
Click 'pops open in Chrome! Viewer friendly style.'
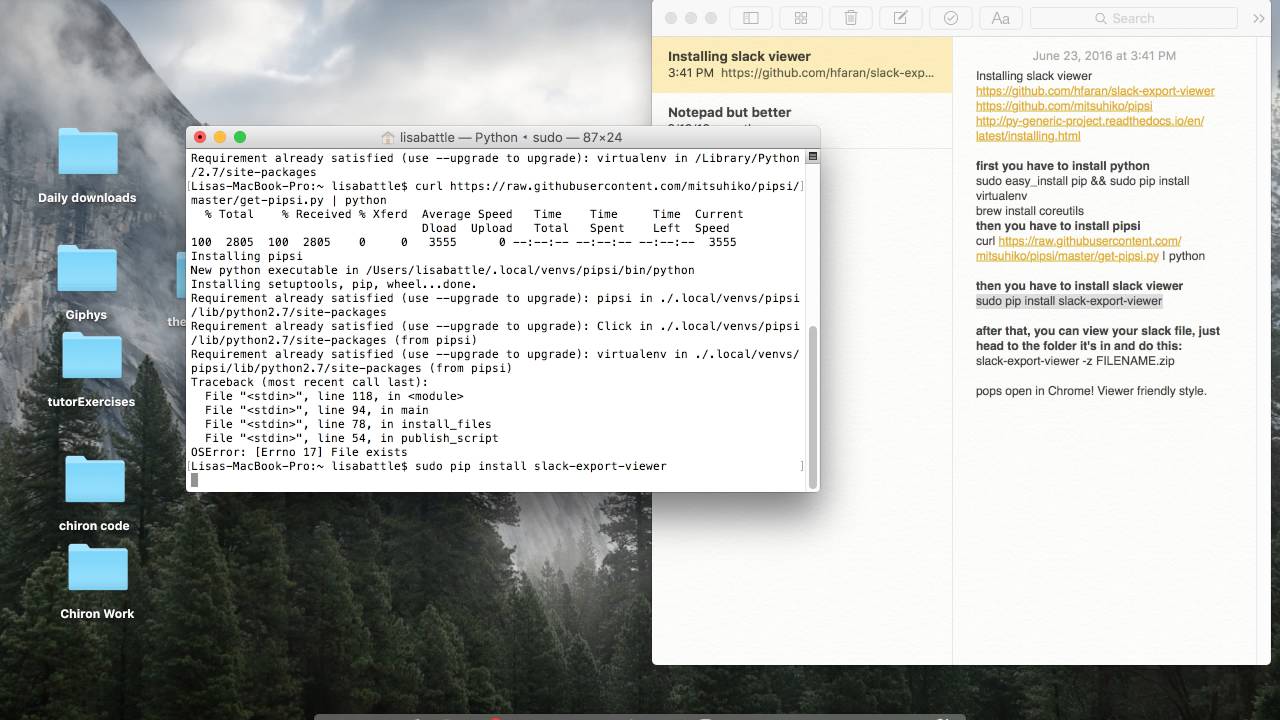tap(1091, 391)
